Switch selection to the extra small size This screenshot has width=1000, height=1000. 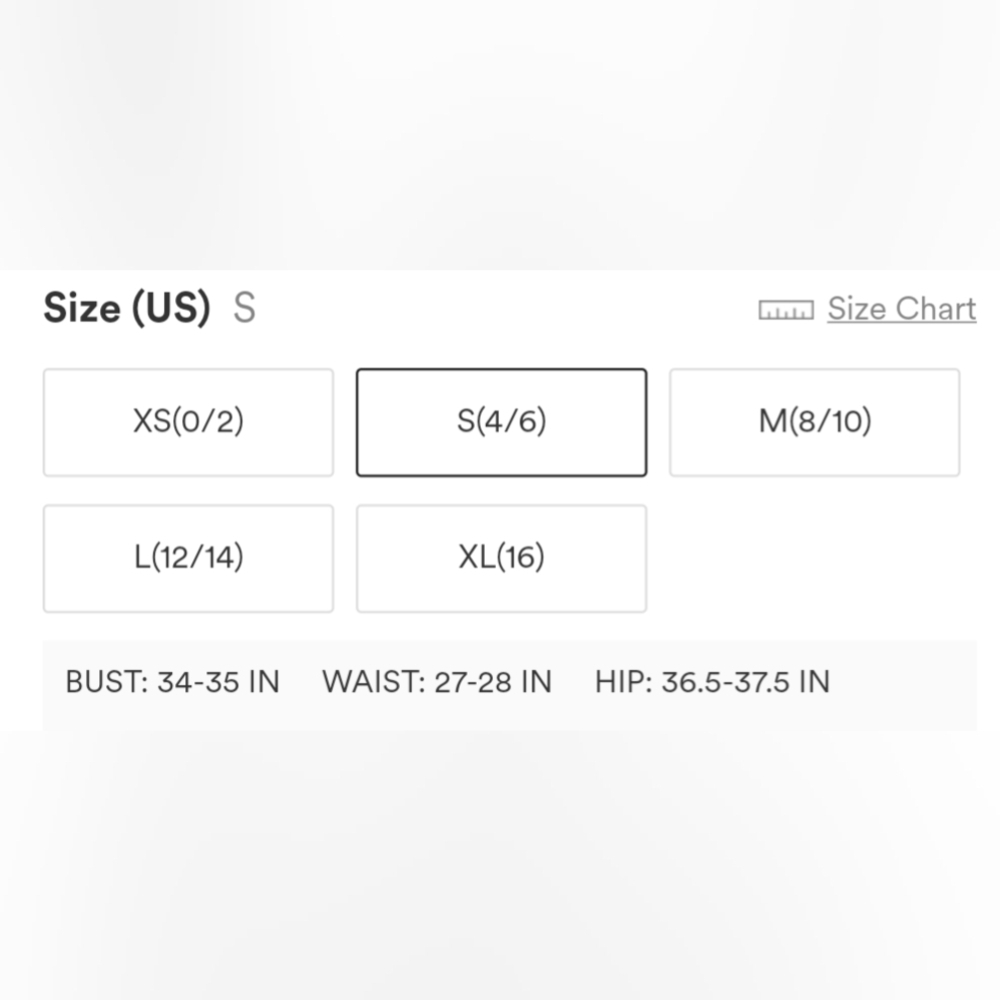188,422
